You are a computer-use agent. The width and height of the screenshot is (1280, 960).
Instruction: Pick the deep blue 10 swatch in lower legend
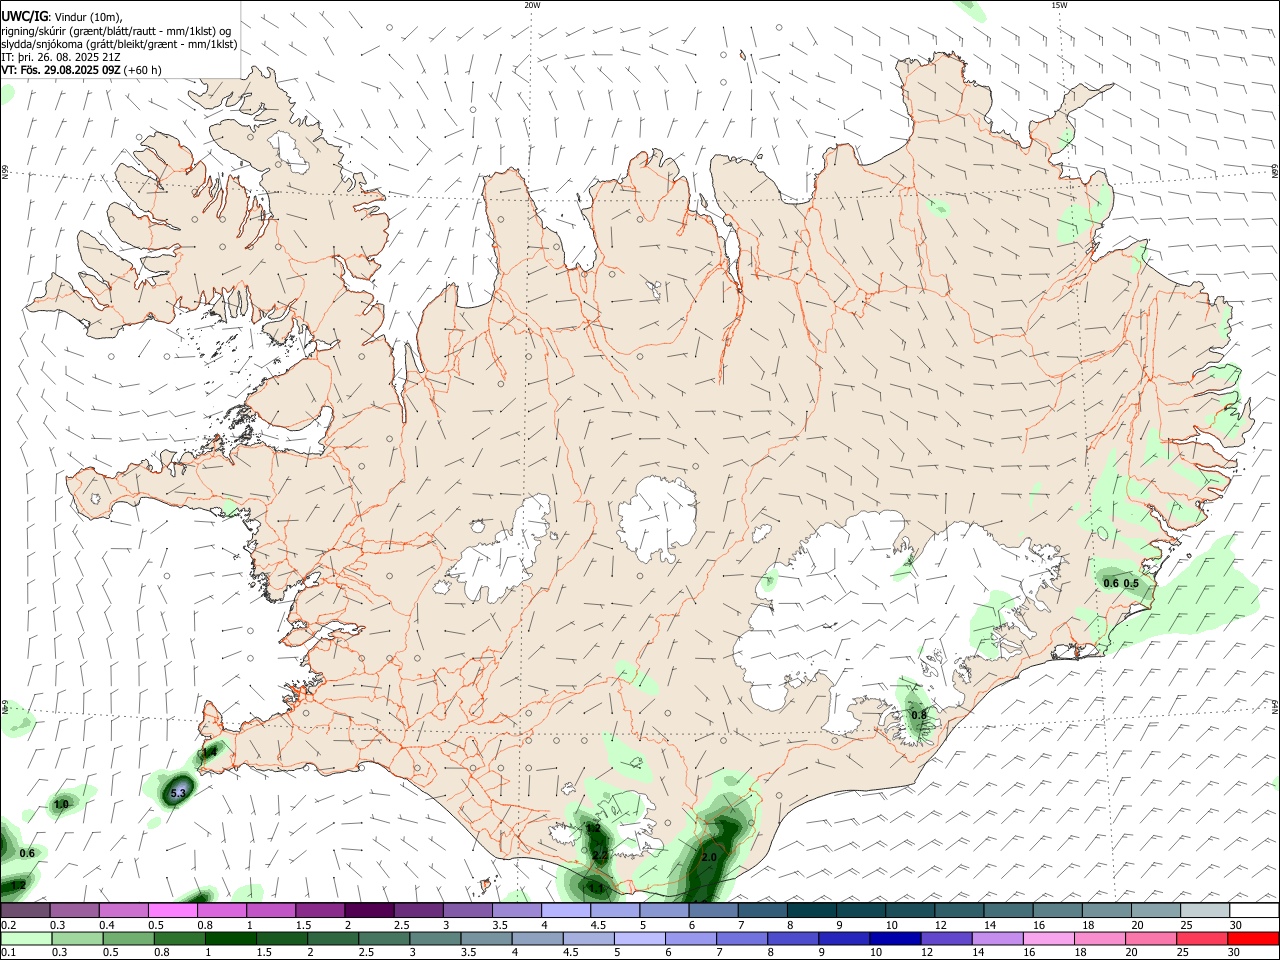[x=895, y=939]
